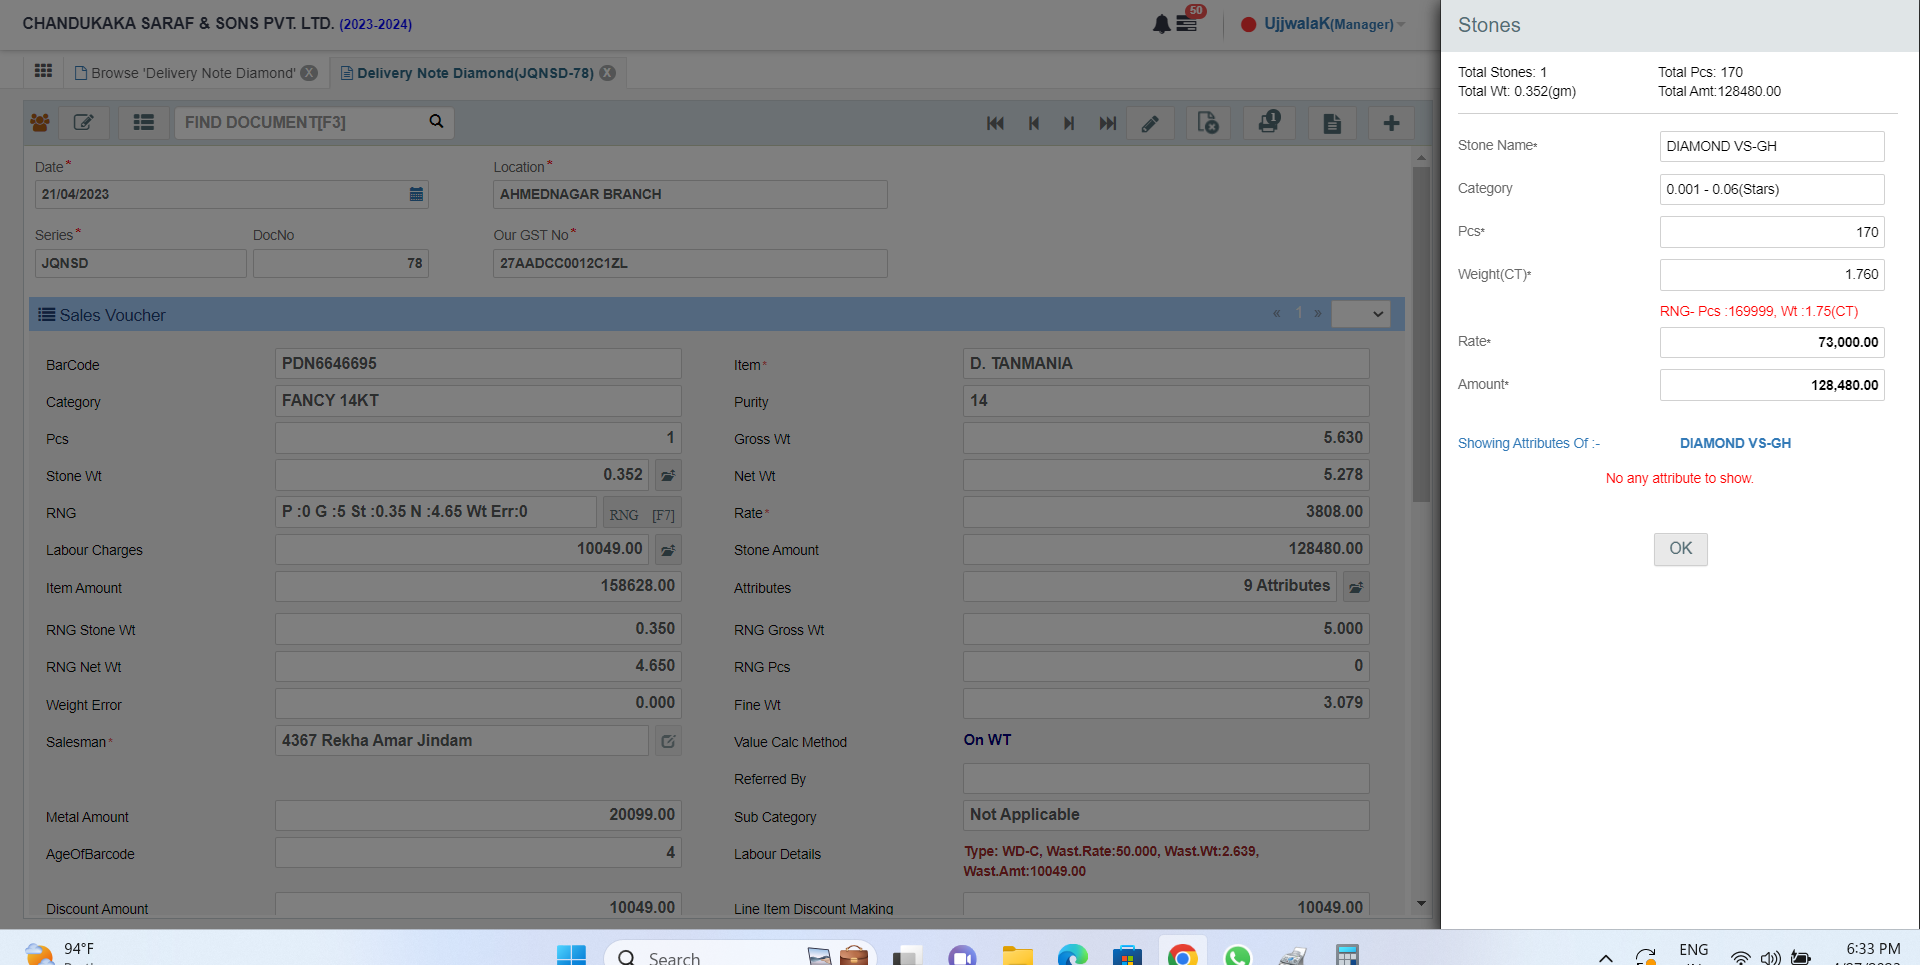The width and height of the screenshot is (1920, 965).
Task: Open WhatsApp from the taskbar
Action: click(1237, 955)
